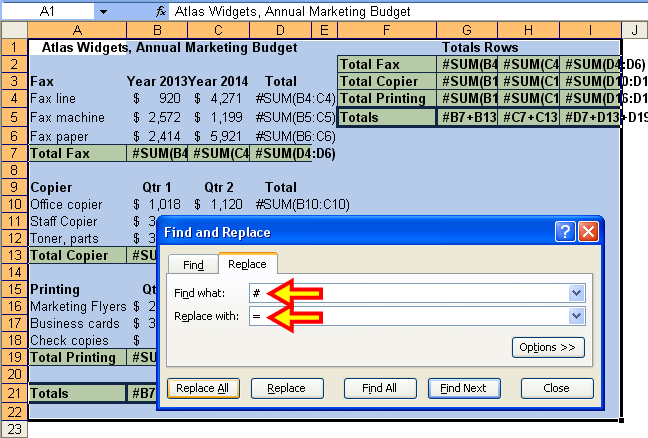Open the Name Box dropdown arrow
The image size is (648, 438).
tap(103, 12)
